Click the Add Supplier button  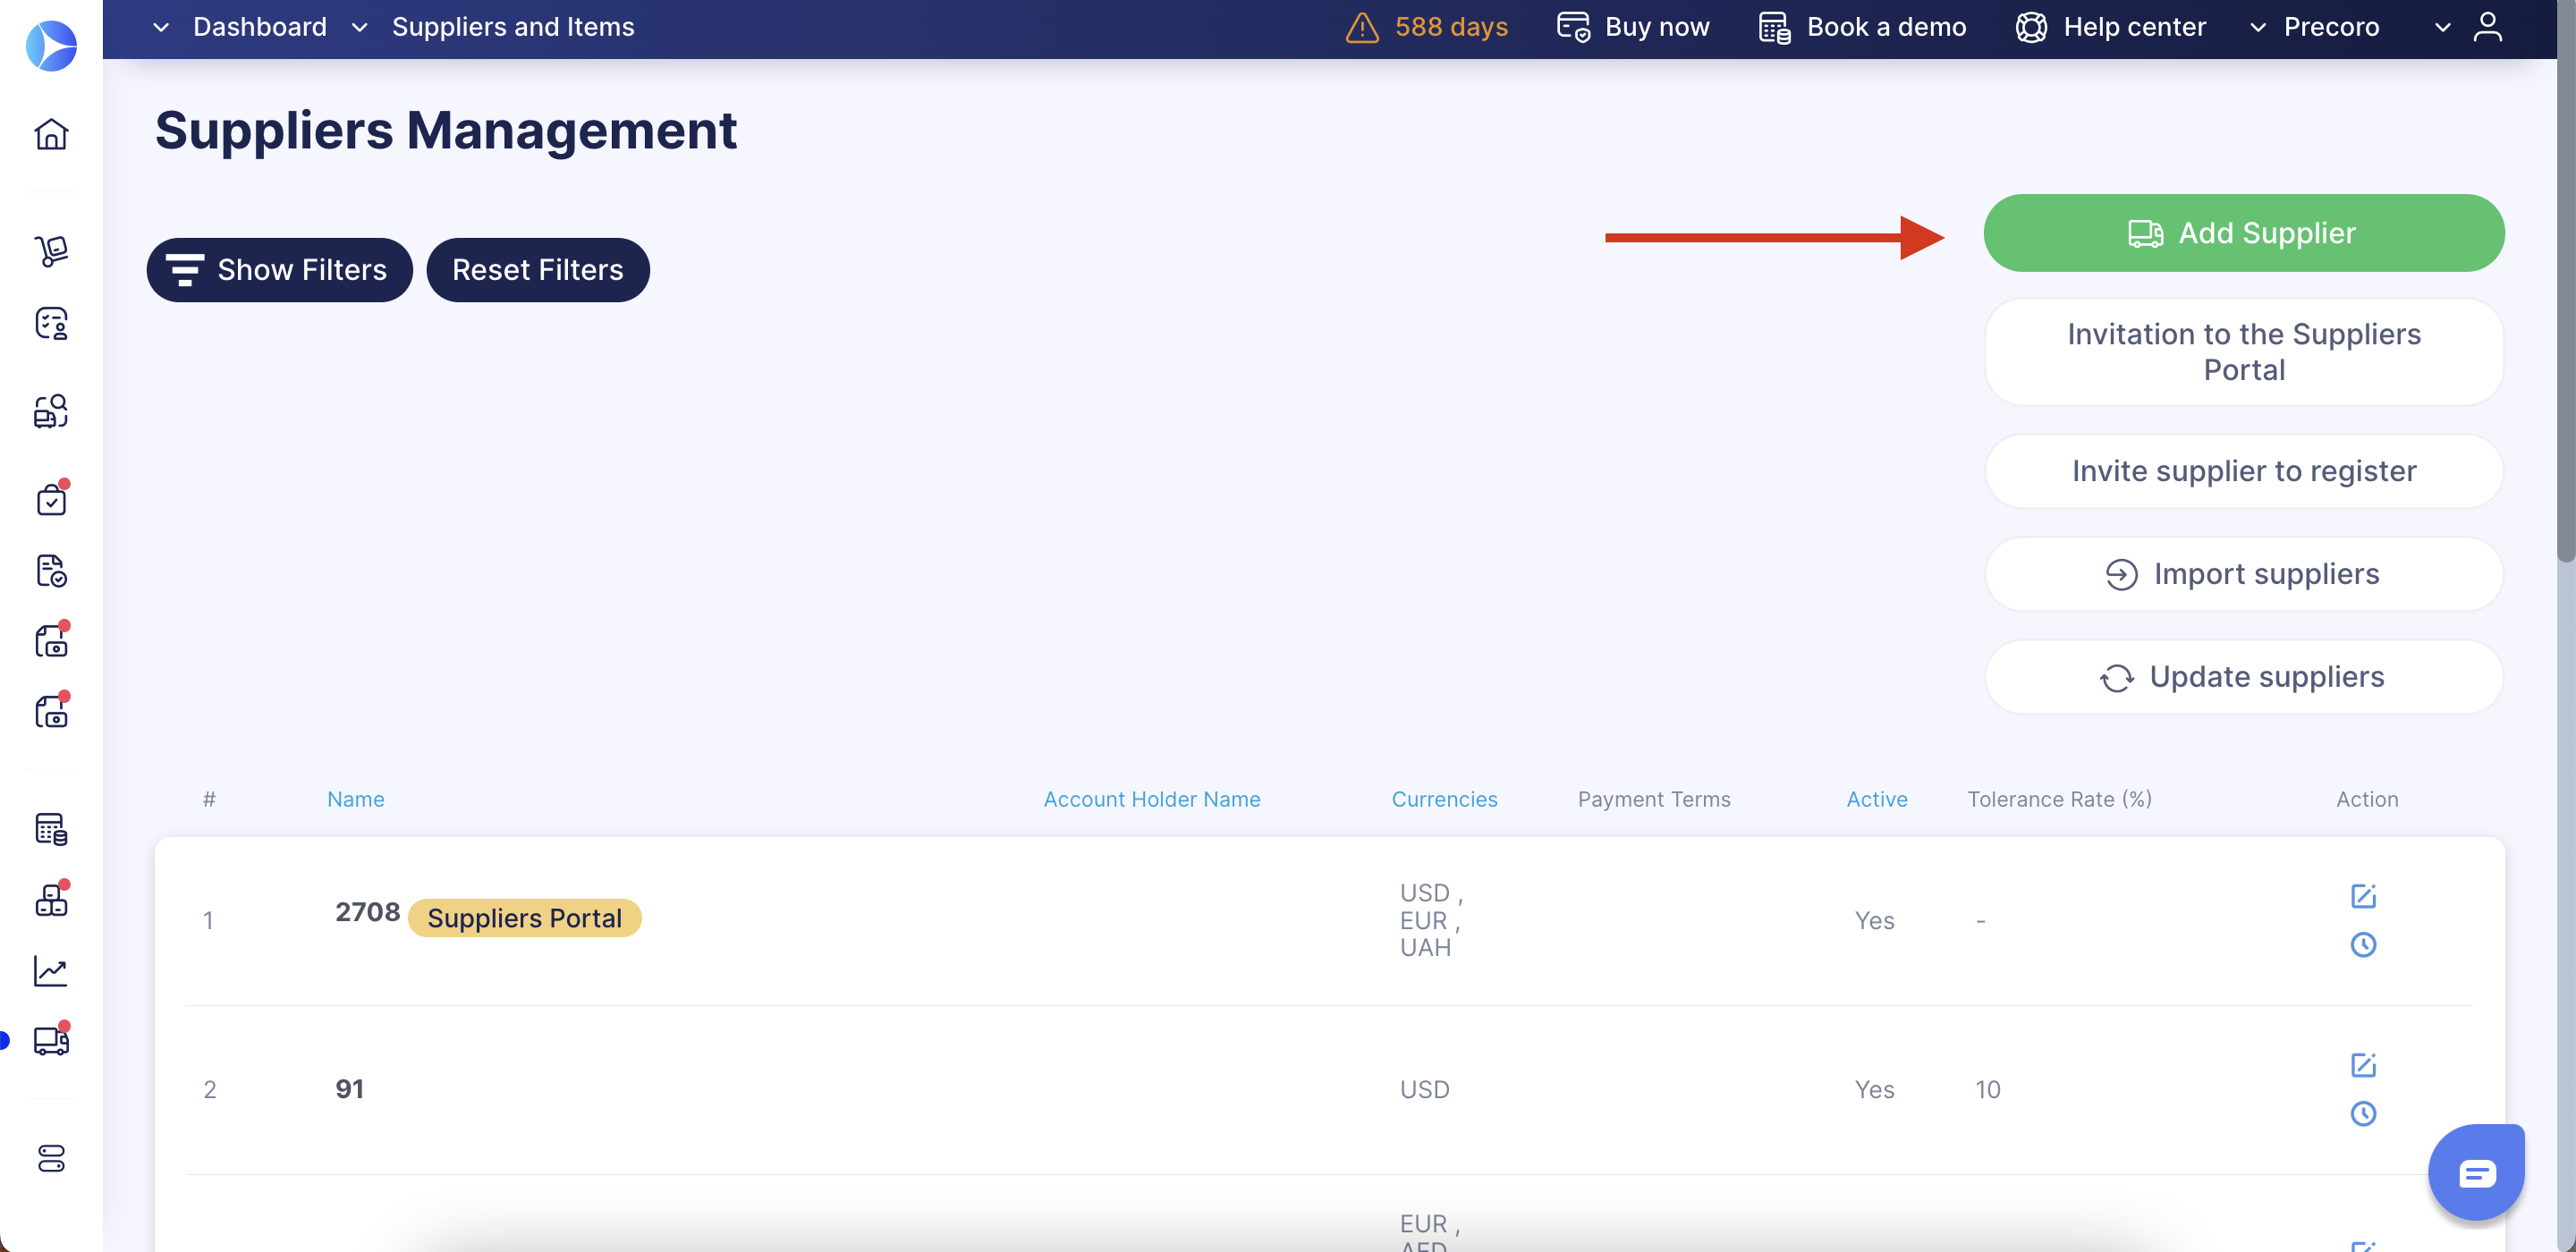coord(2243,233)
